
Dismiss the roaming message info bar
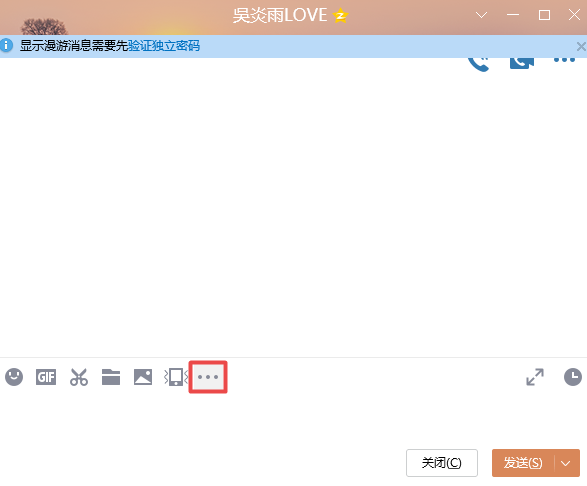pos(581,46)
